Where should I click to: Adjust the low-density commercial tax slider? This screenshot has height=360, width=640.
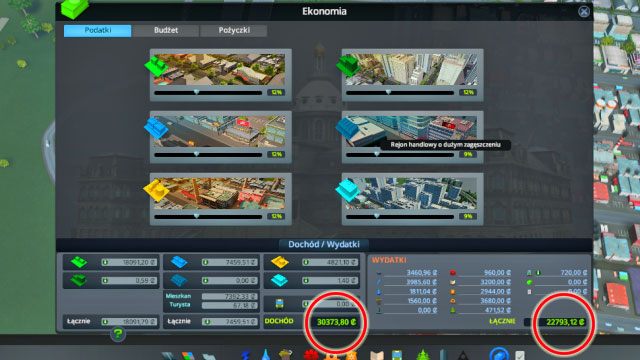tap(208, 155)
